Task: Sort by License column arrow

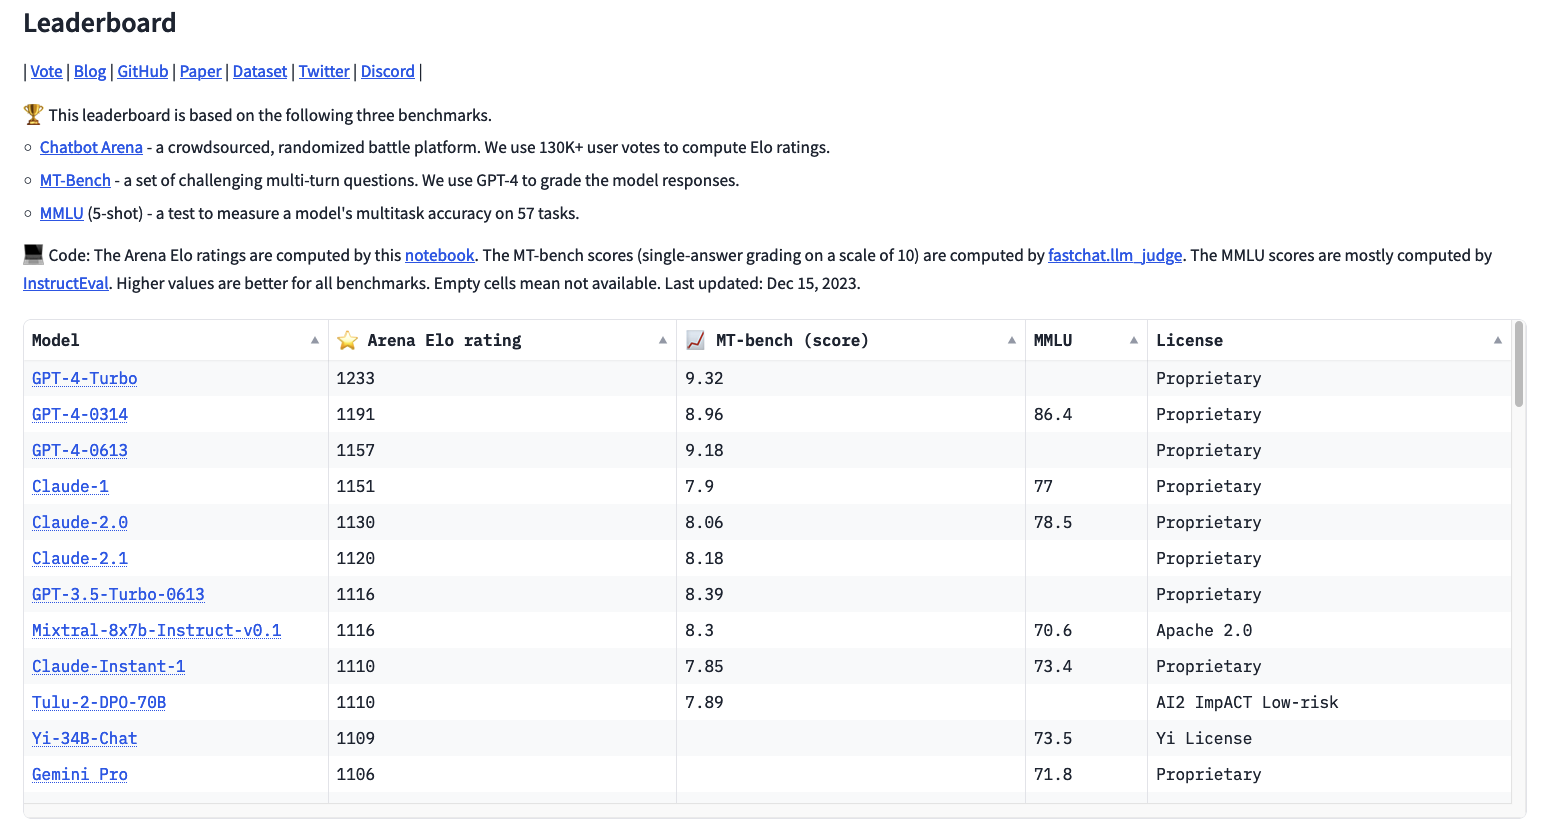Action: (1498, 341)
